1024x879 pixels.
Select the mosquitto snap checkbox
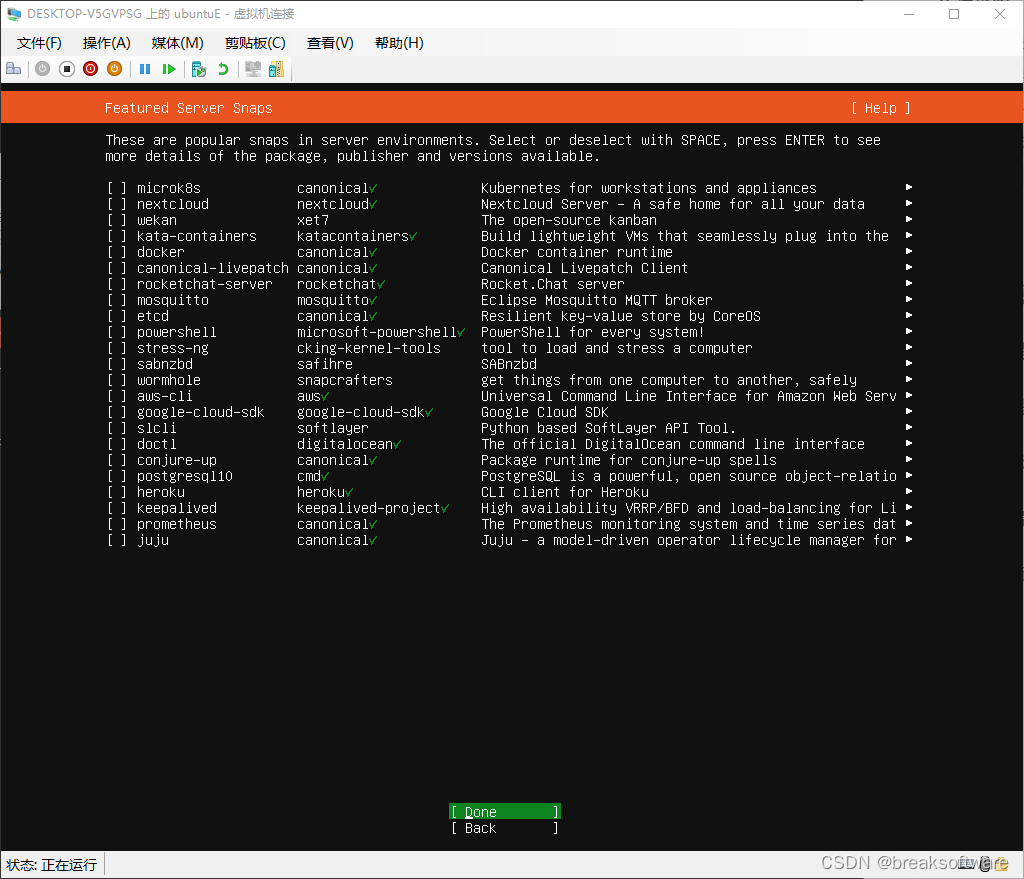pyautogui.click(x=117, y=300)
